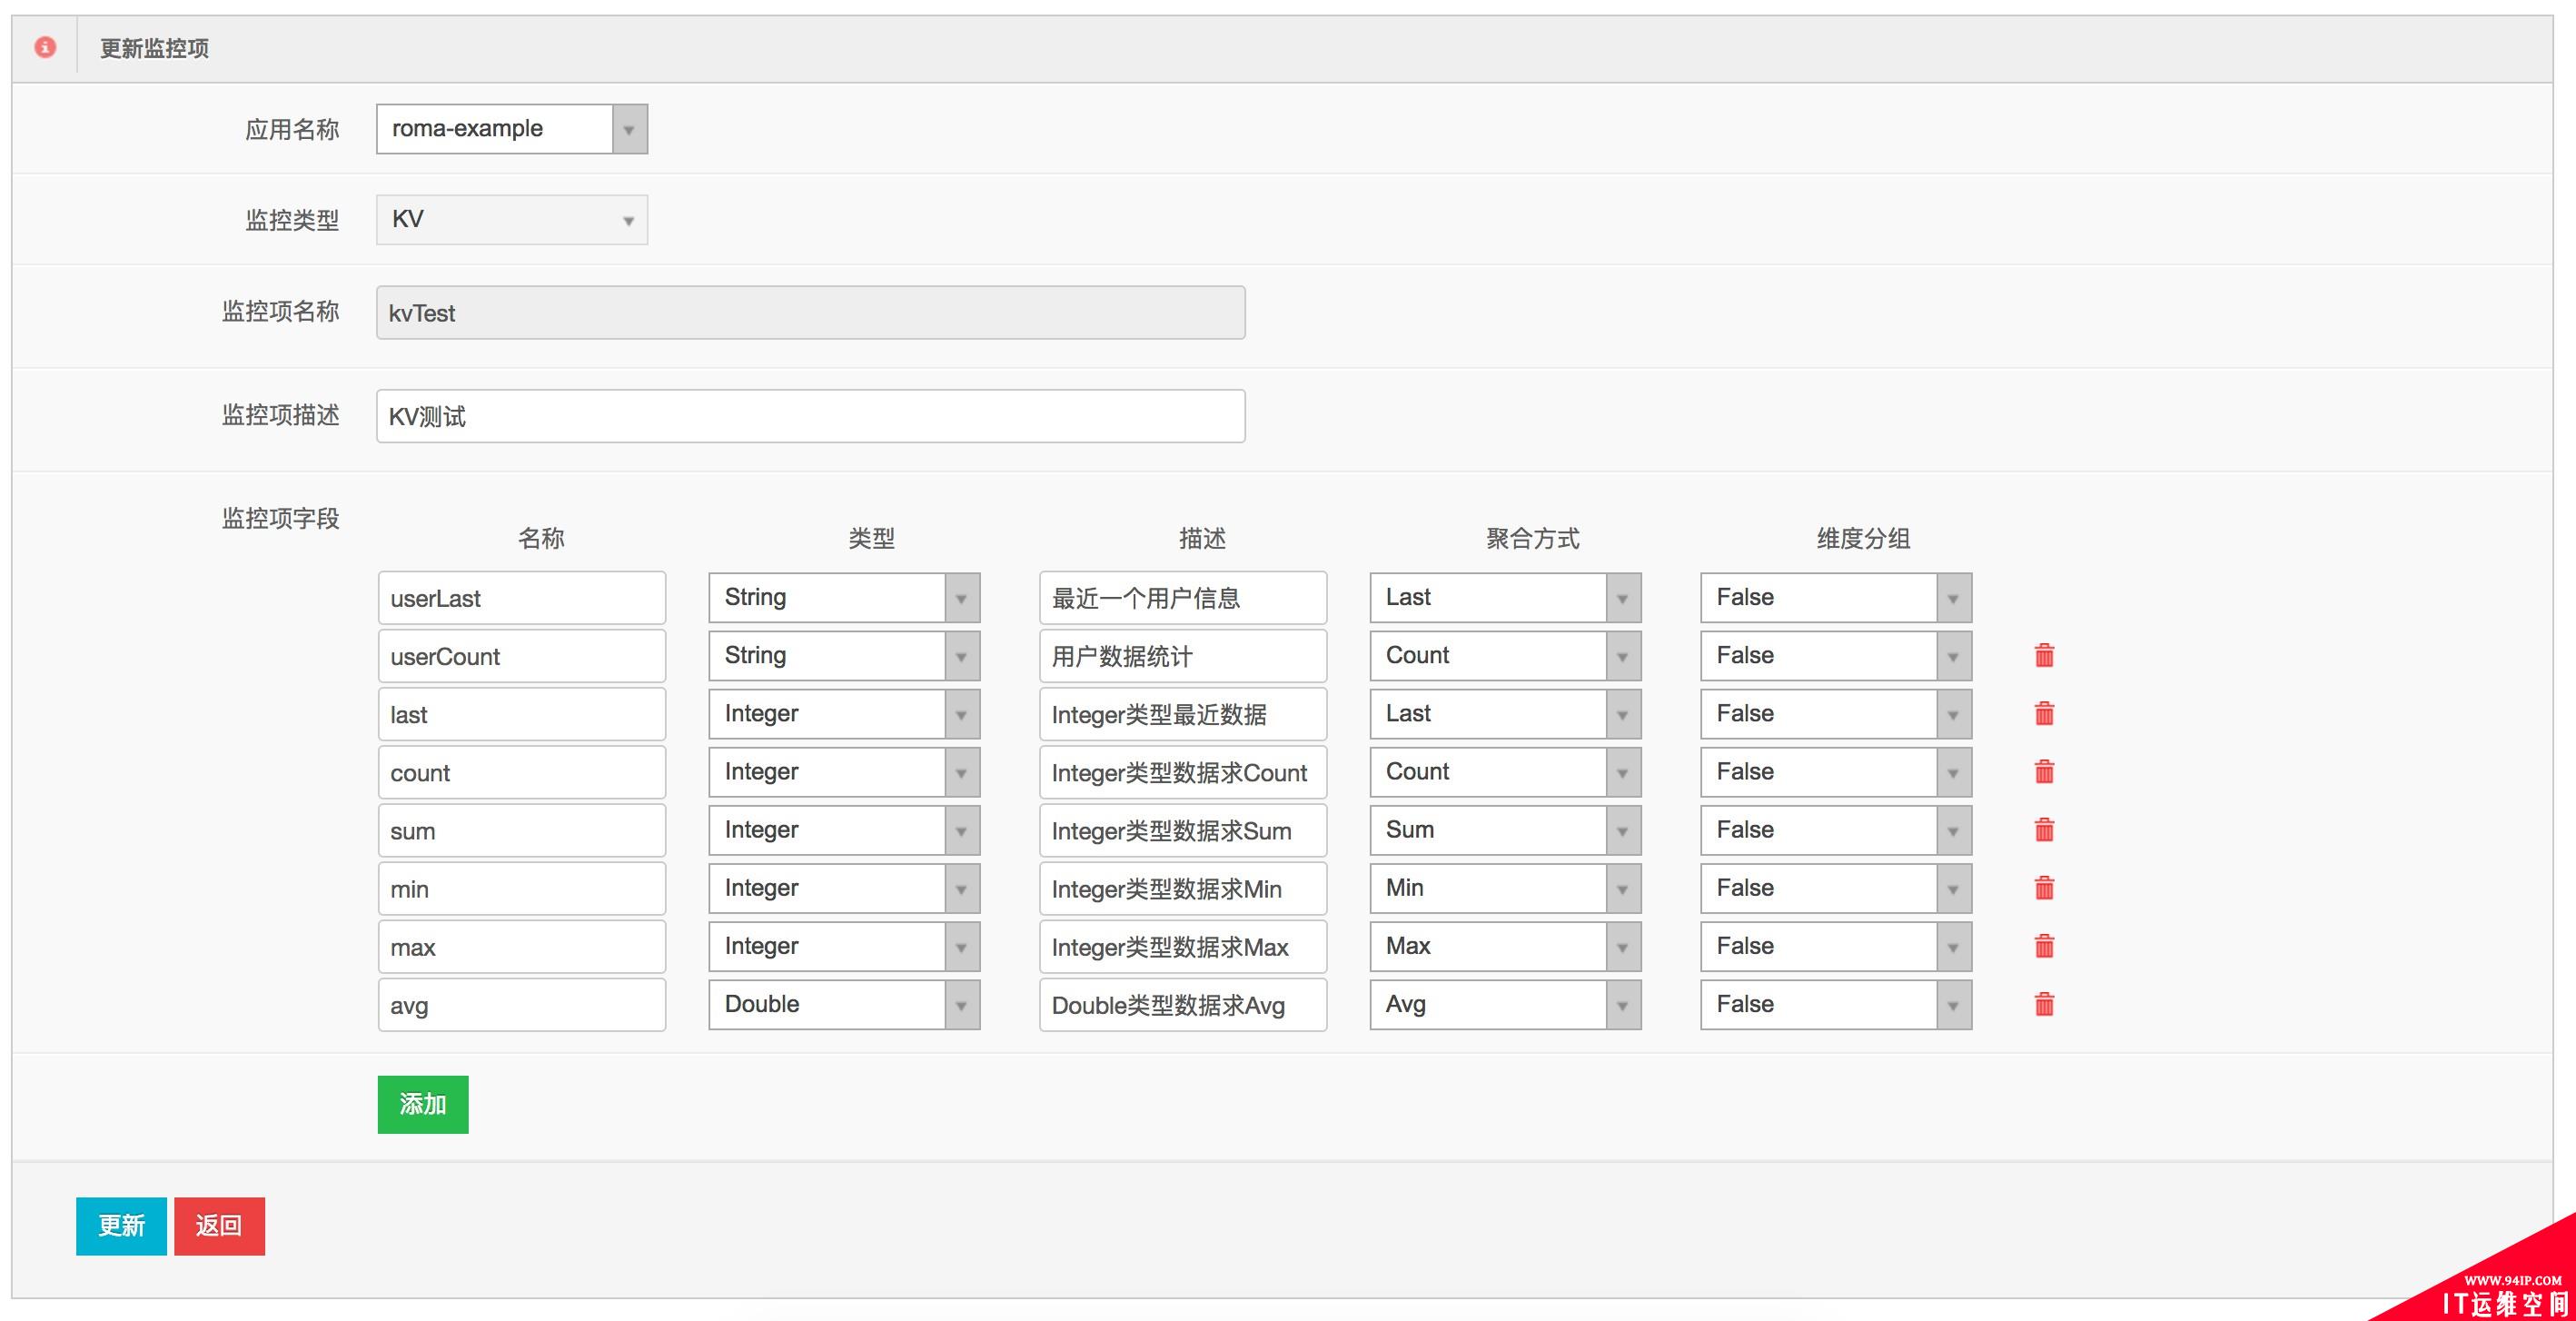The width and height of the screenshot is (2576, 1321).
Task: Open type dropdown for max row
Action: coord(844,946)
